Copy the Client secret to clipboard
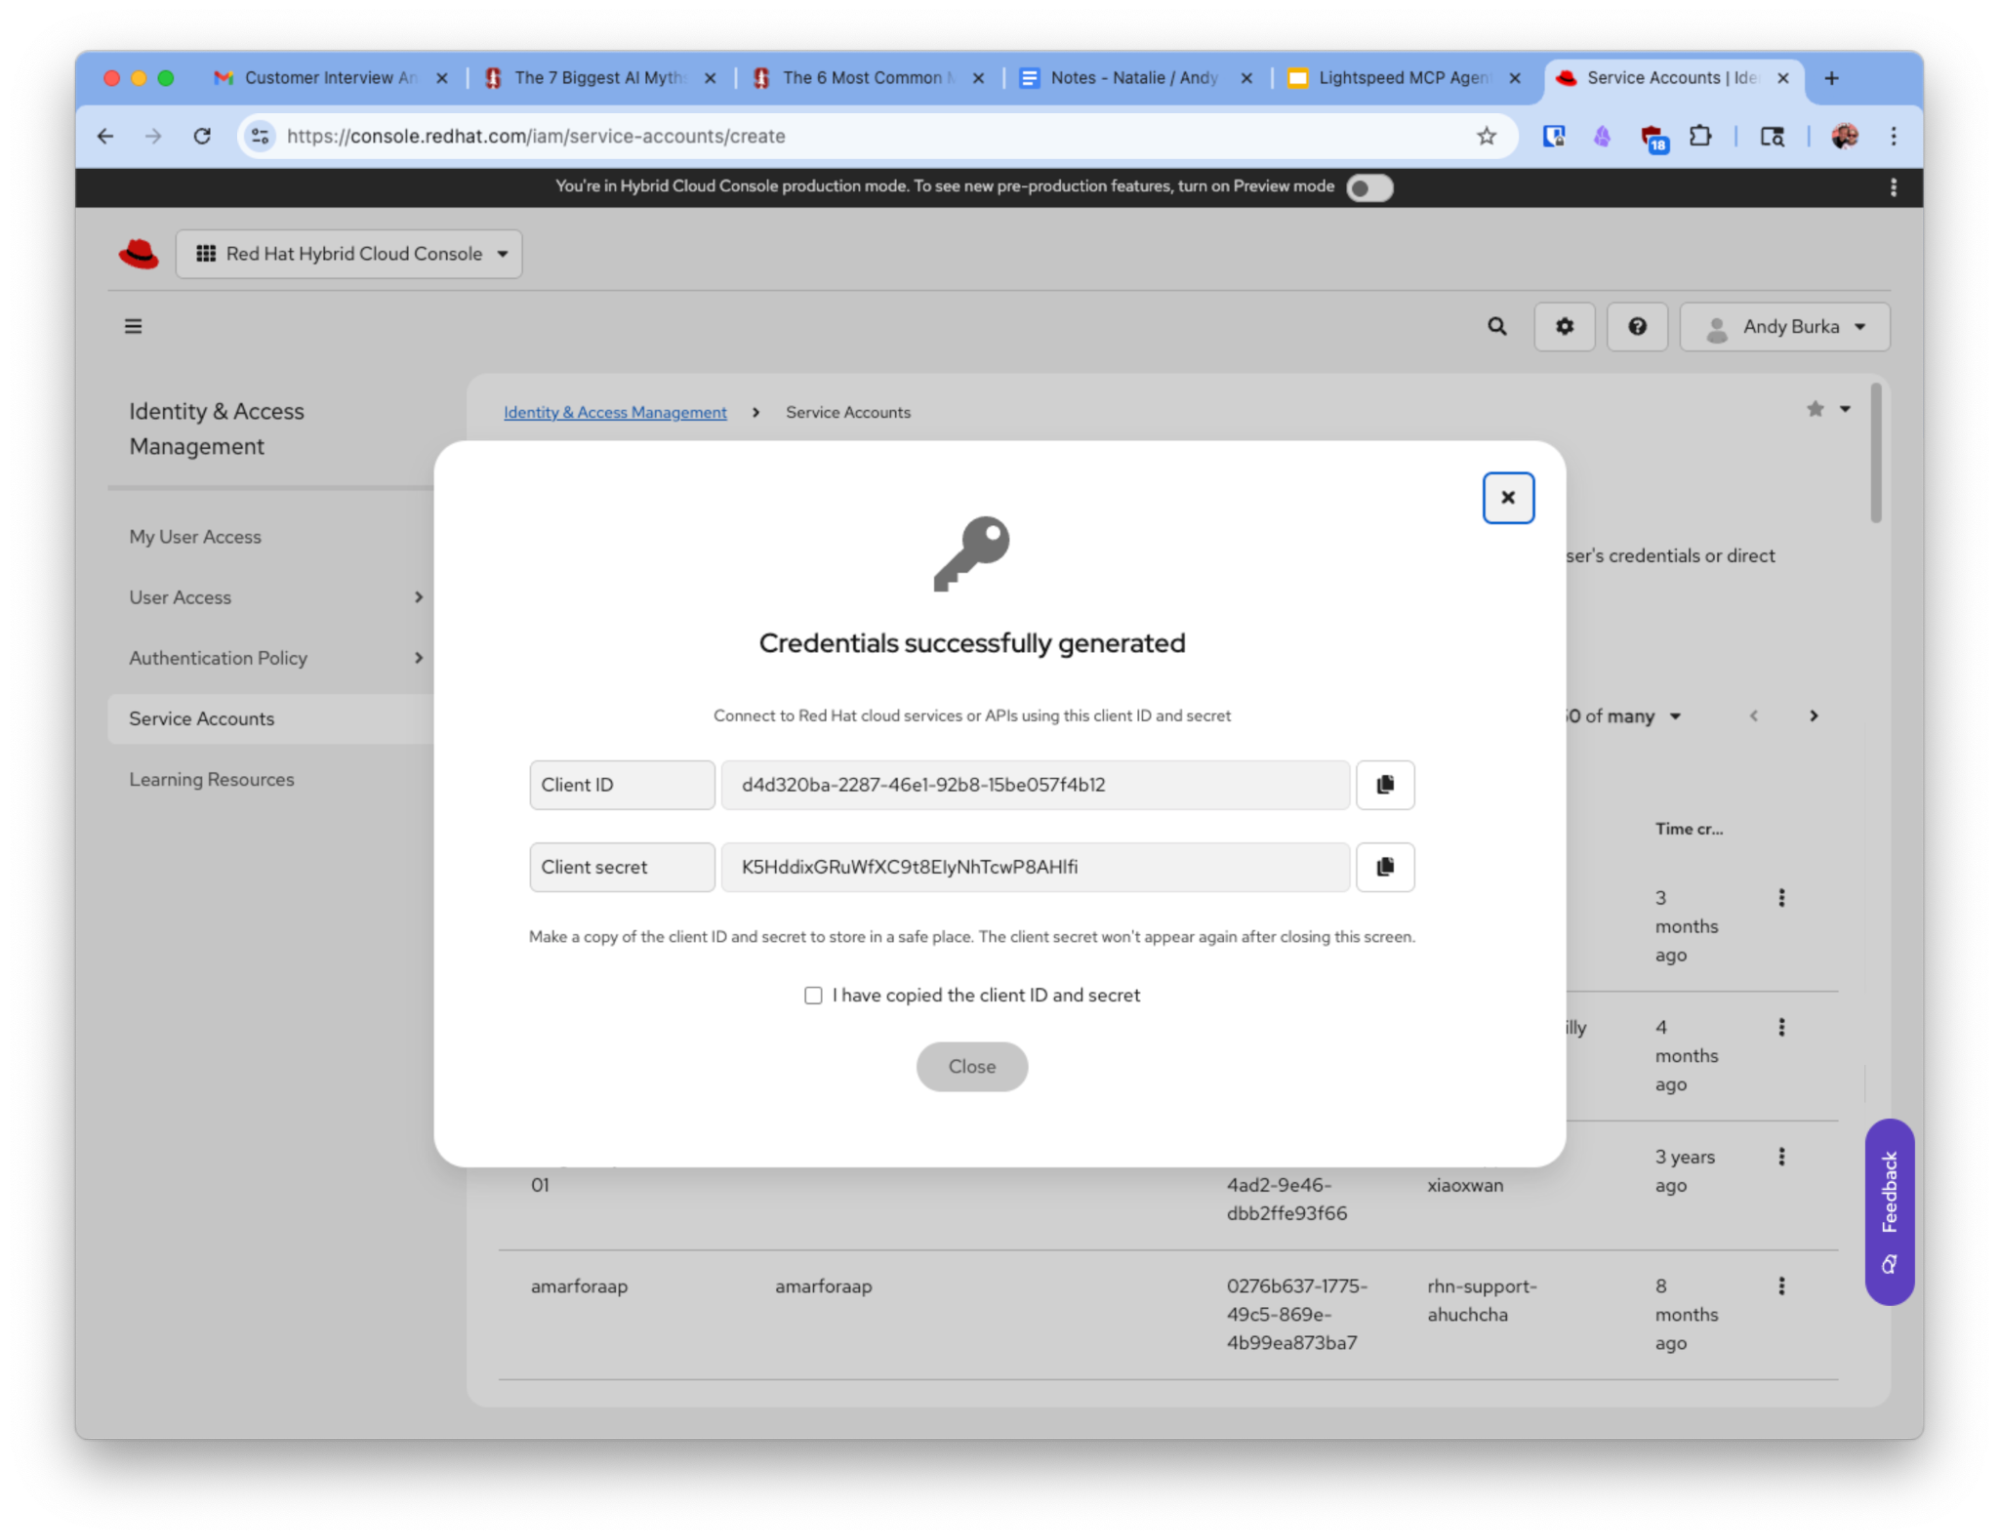 tap(1384, 867)
